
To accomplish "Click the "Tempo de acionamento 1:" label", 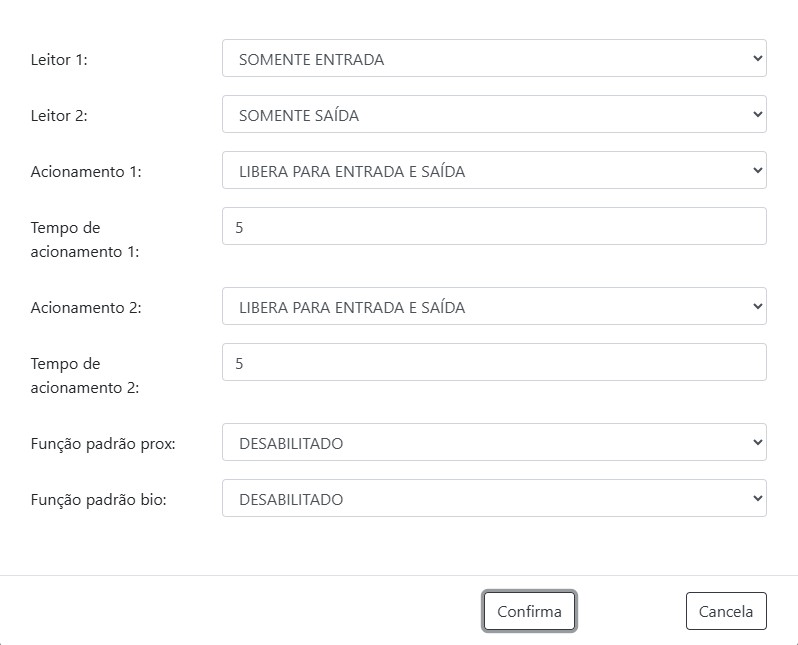I will pyautogui.click(x=84, y=240).
